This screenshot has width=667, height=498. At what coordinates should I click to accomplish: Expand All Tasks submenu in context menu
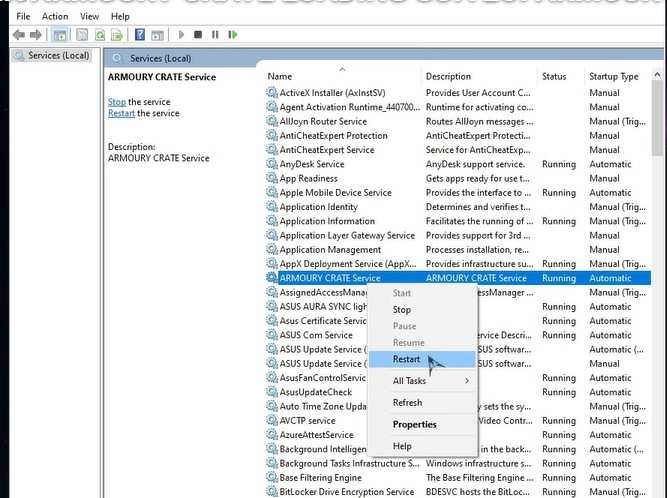(x=422, y=381)
